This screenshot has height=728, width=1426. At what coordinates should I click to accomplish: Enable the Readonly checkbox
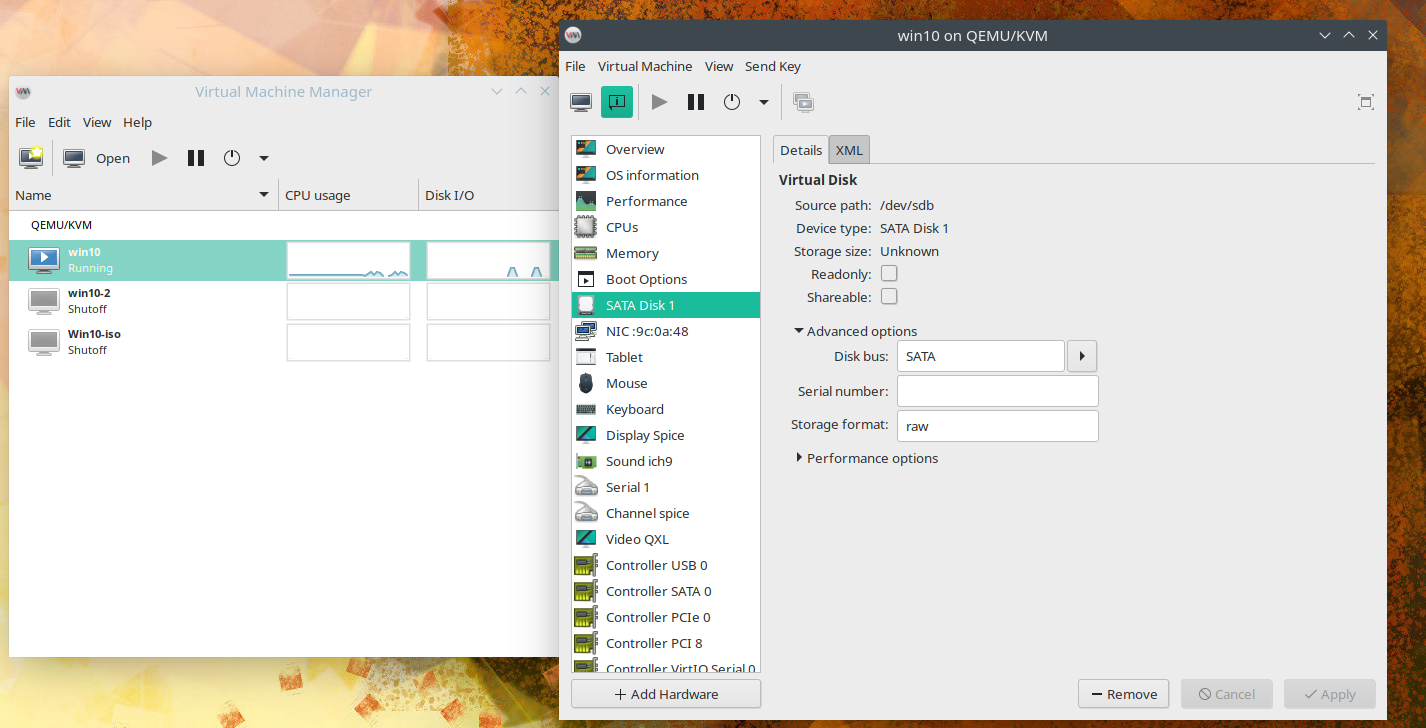coord(888,274)
